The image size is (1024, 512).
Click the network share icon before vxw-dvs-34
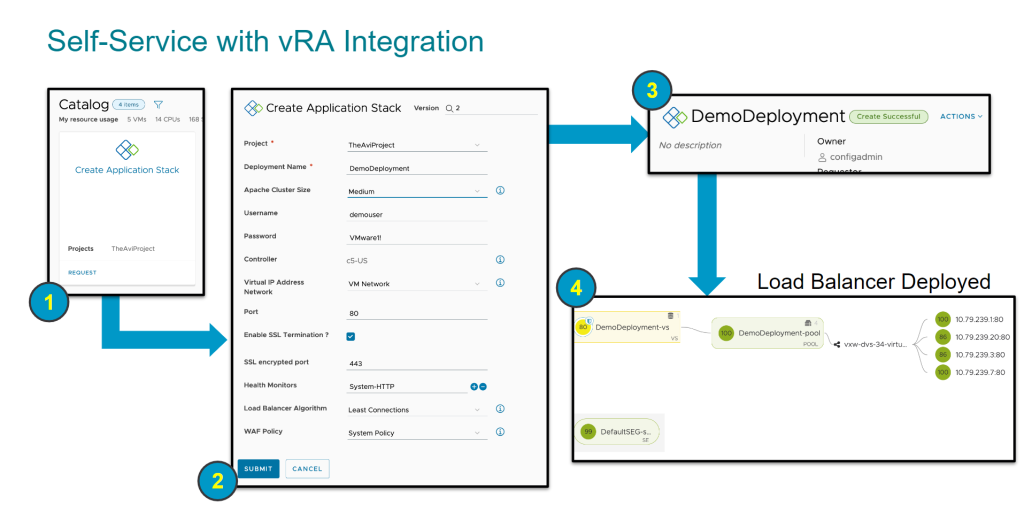coord(837,344)
